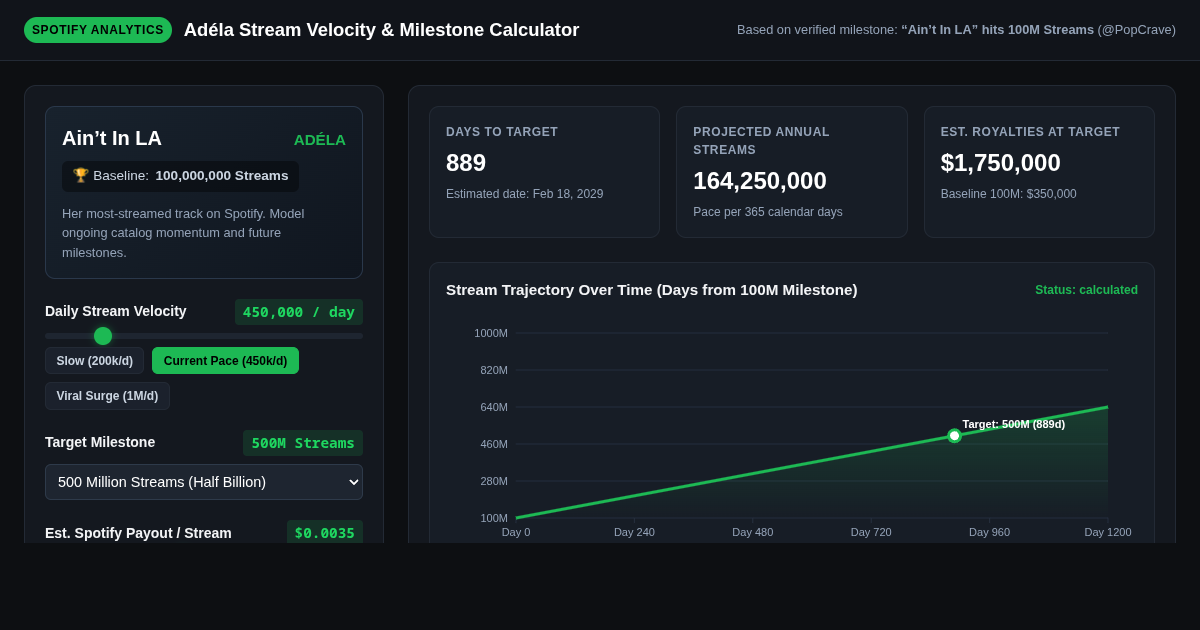Click the Days to Target card heading
This screenshot has width=1200, height=630.
coord(502,132)
